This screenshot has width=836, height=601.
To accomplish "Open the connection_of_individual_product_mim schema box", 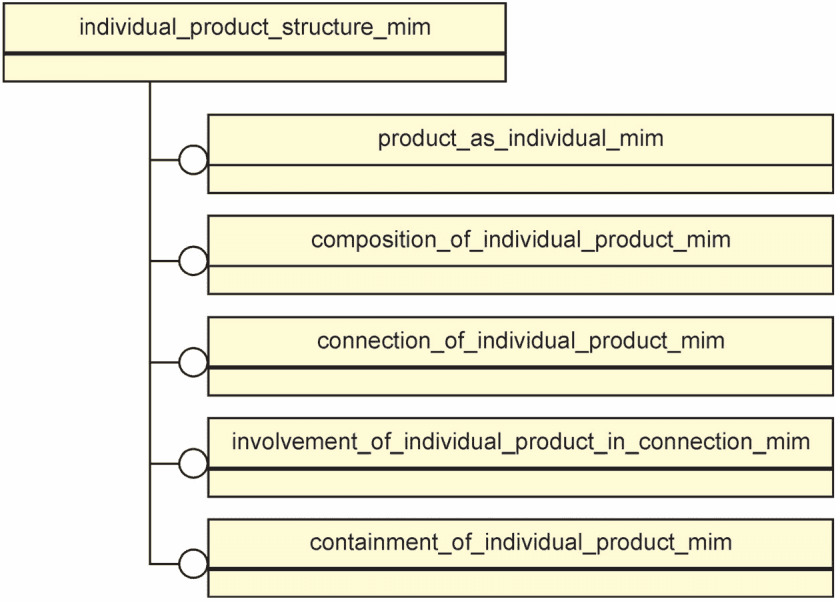I will [x=520, y=356].
